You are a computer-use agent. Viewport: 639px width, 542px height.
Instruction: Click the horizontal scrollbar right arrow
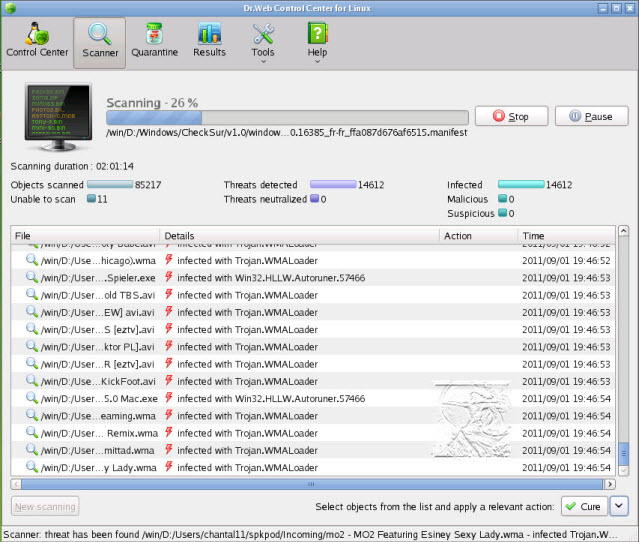[610, 484]
